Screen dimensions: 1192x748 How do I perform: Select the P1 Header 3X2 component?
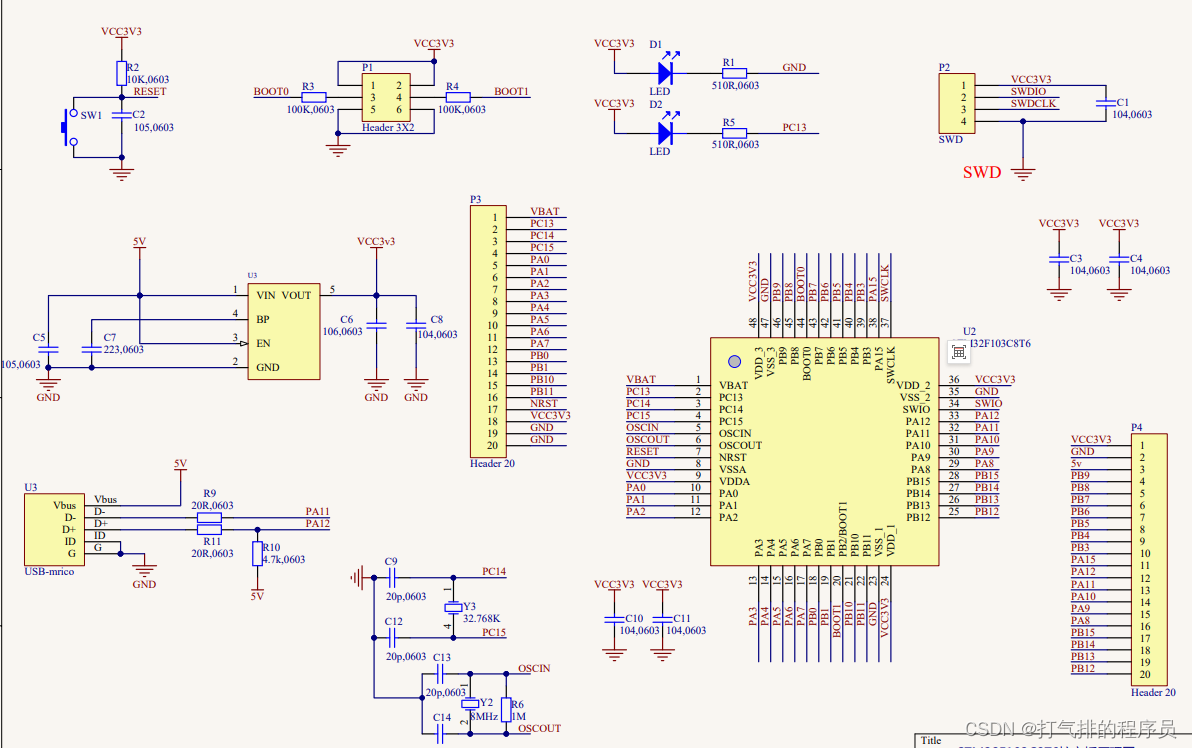(x=386, y=97)
